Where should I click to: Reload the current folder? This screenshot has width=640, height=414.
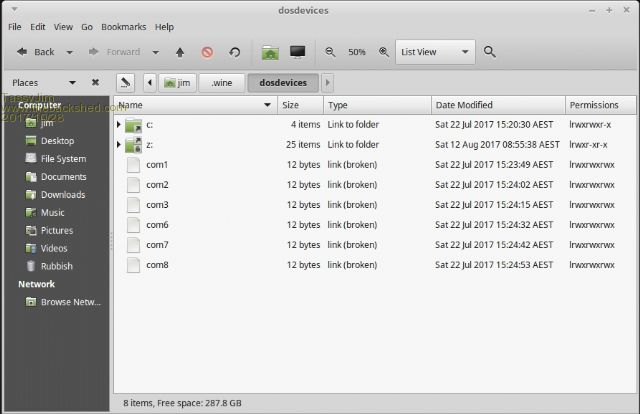coord(234,52)
